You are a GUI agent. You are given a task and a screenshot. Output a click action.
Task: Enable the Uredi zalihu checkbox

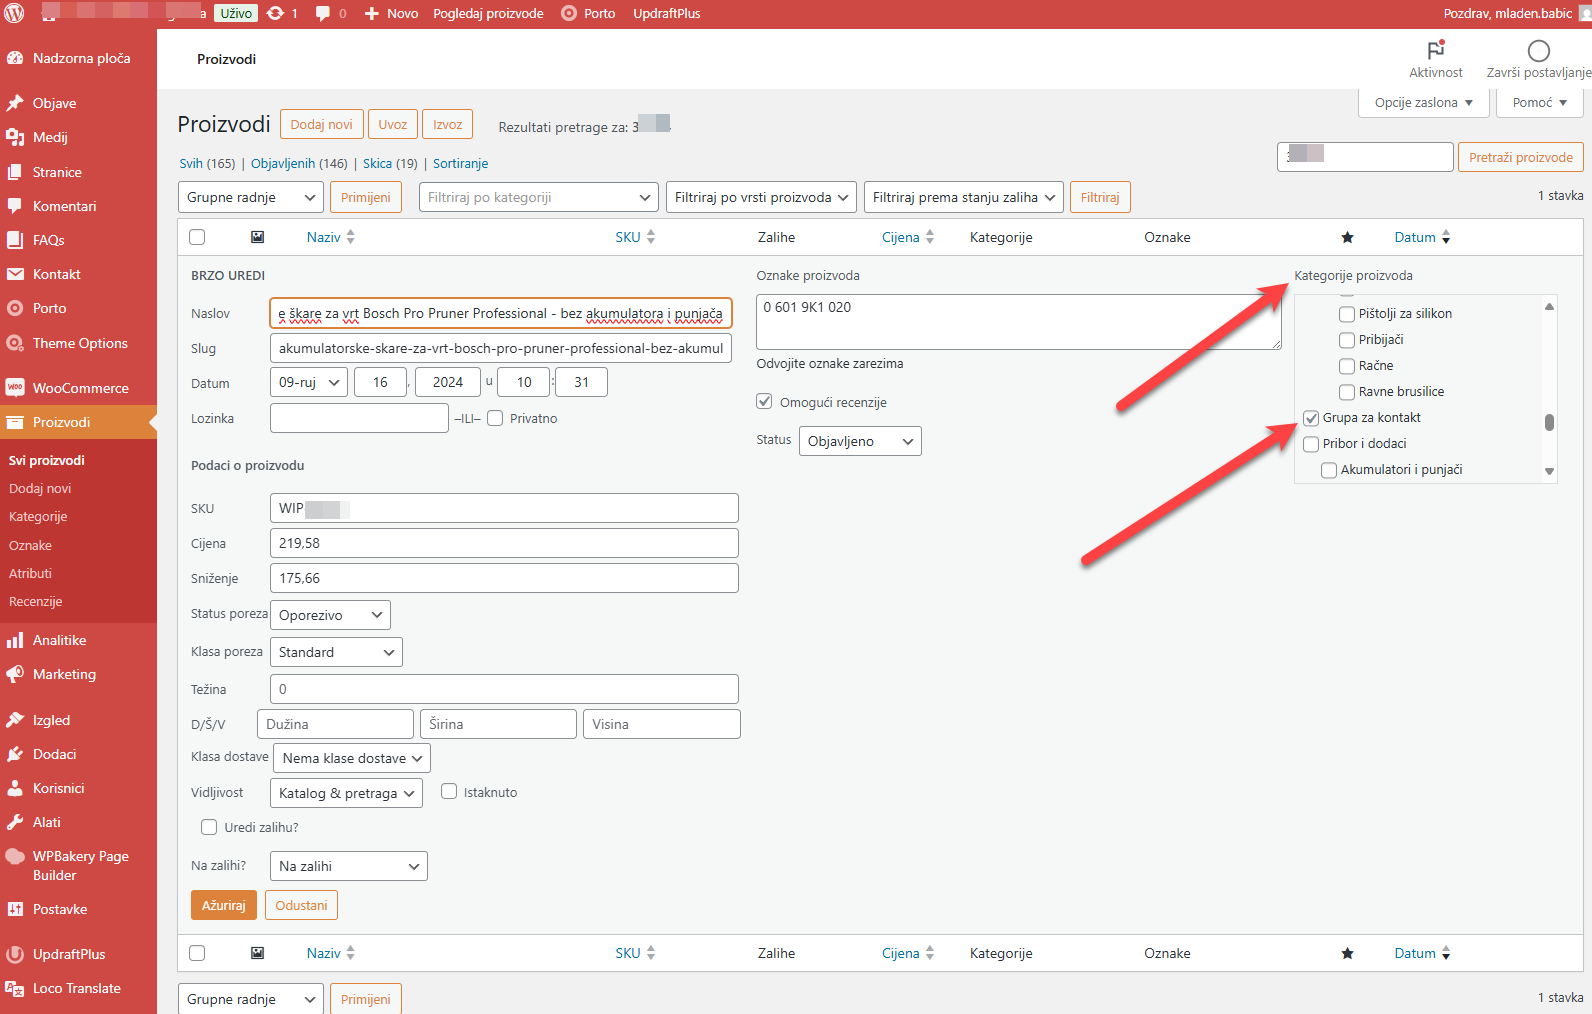click(209, 827)
